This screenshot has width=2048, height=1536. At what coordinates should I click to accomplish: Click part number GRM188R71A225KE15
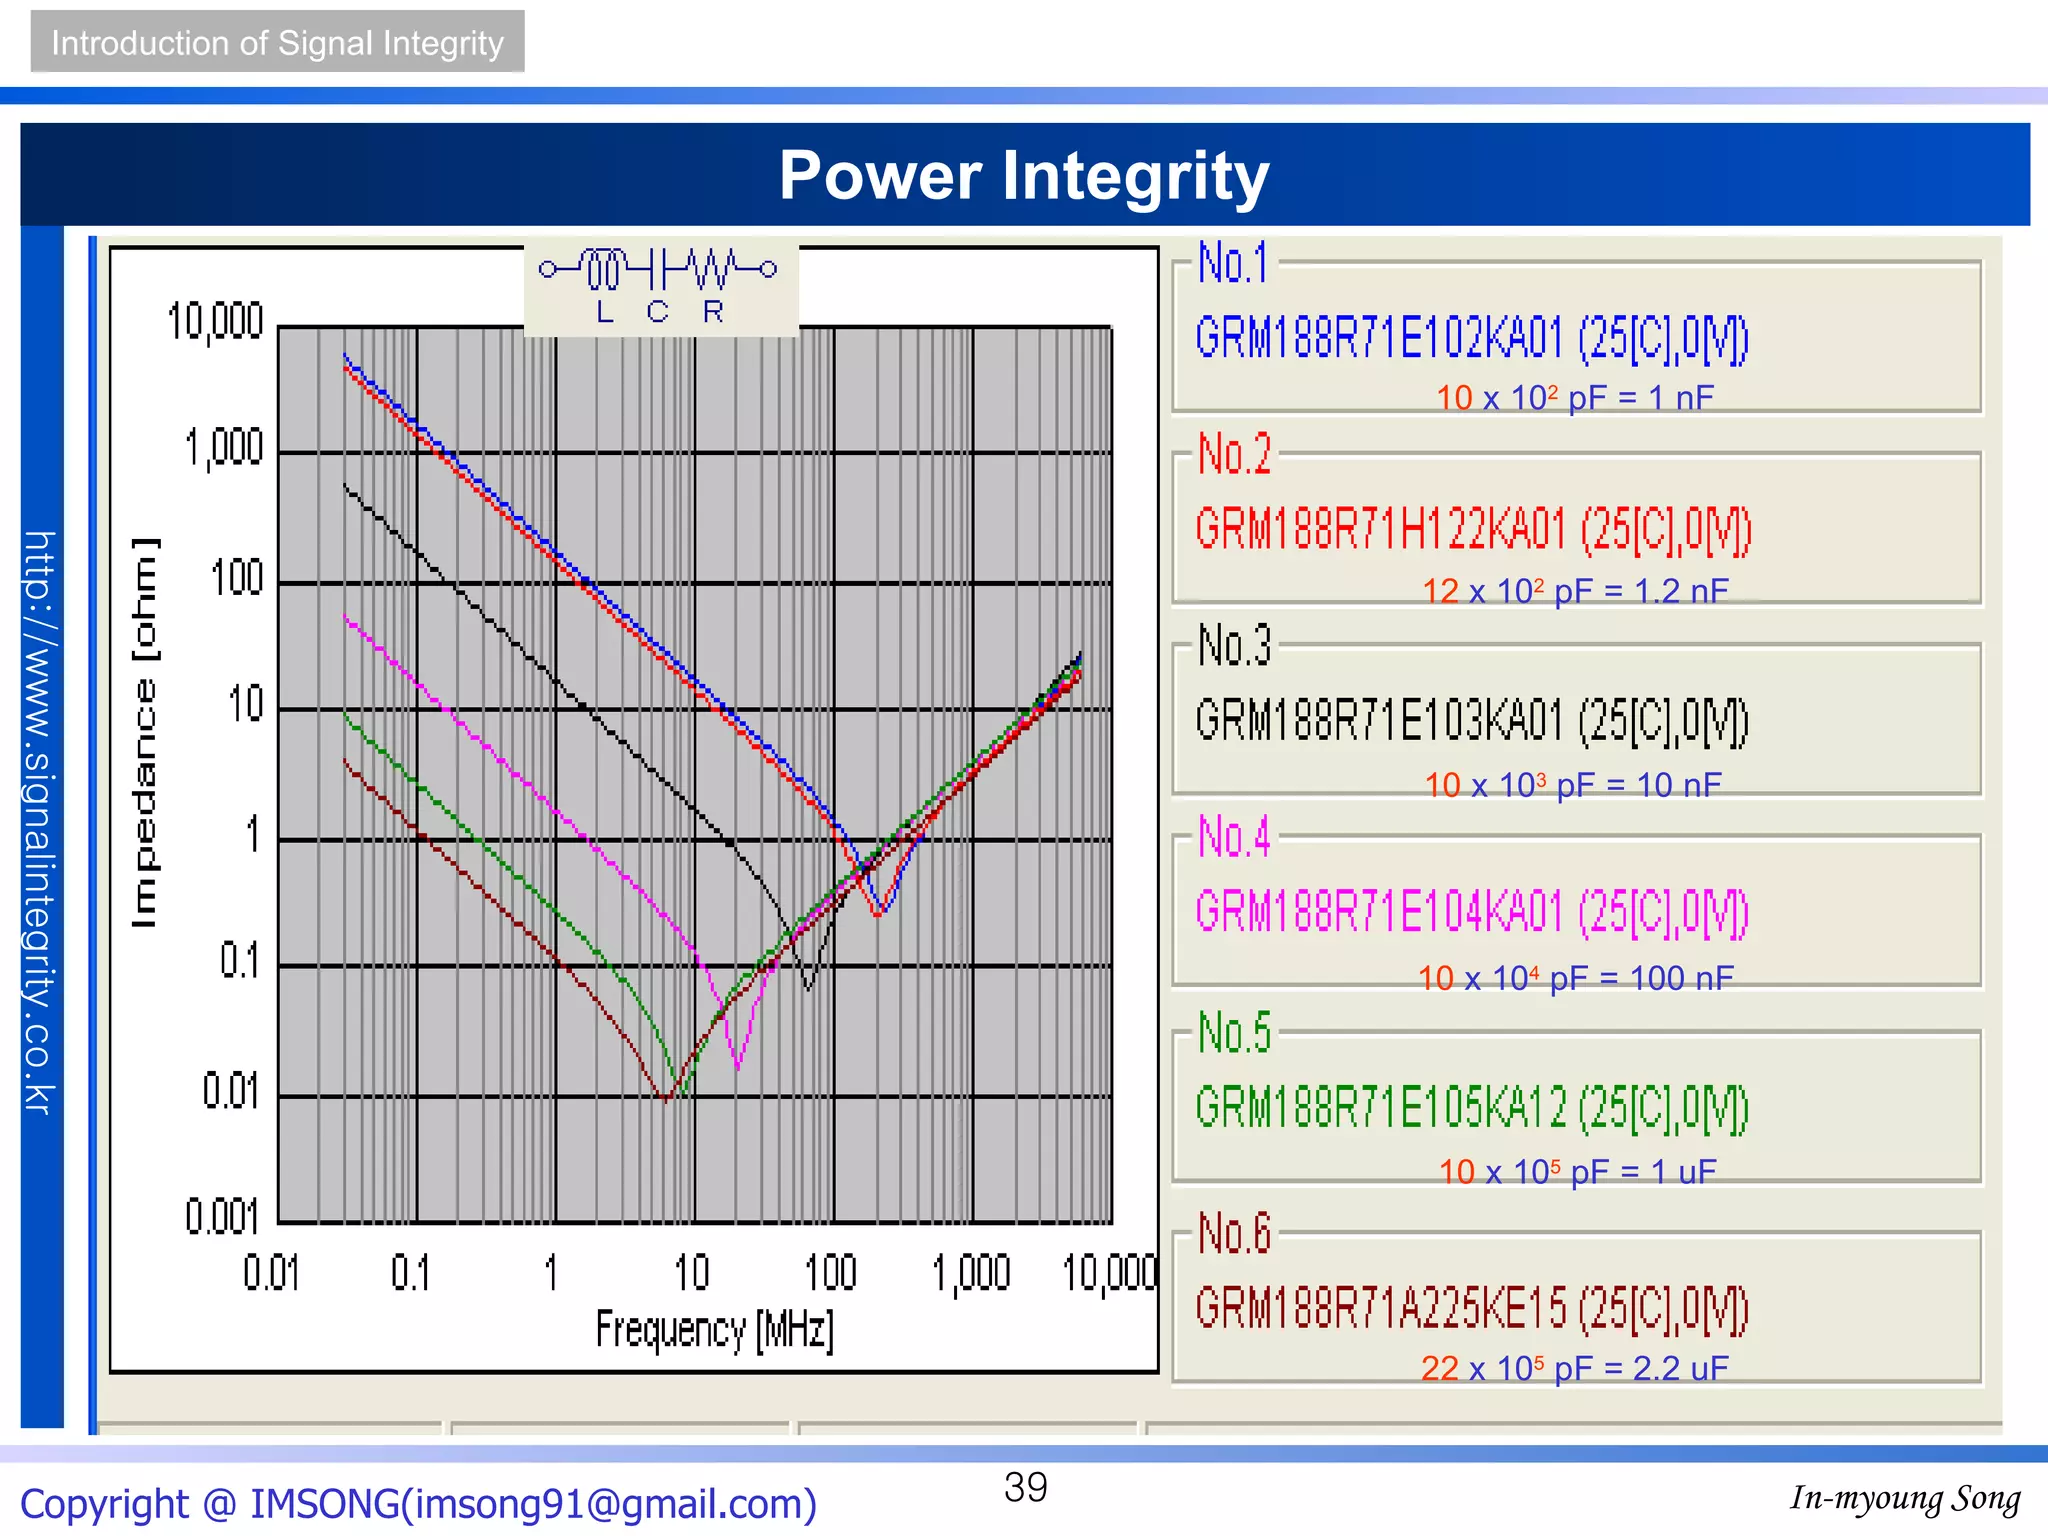[x=1380, y=1308]
